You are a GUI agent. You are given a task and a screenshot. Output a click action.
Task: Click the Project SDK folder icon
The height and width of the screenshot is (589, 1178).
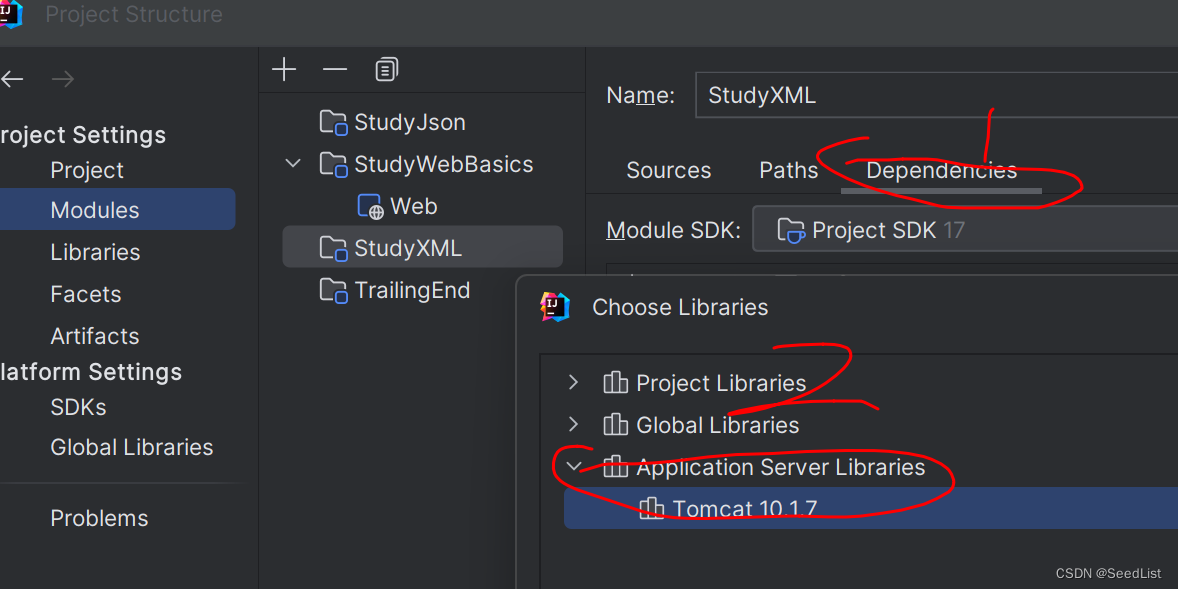[x=791, y=230]
